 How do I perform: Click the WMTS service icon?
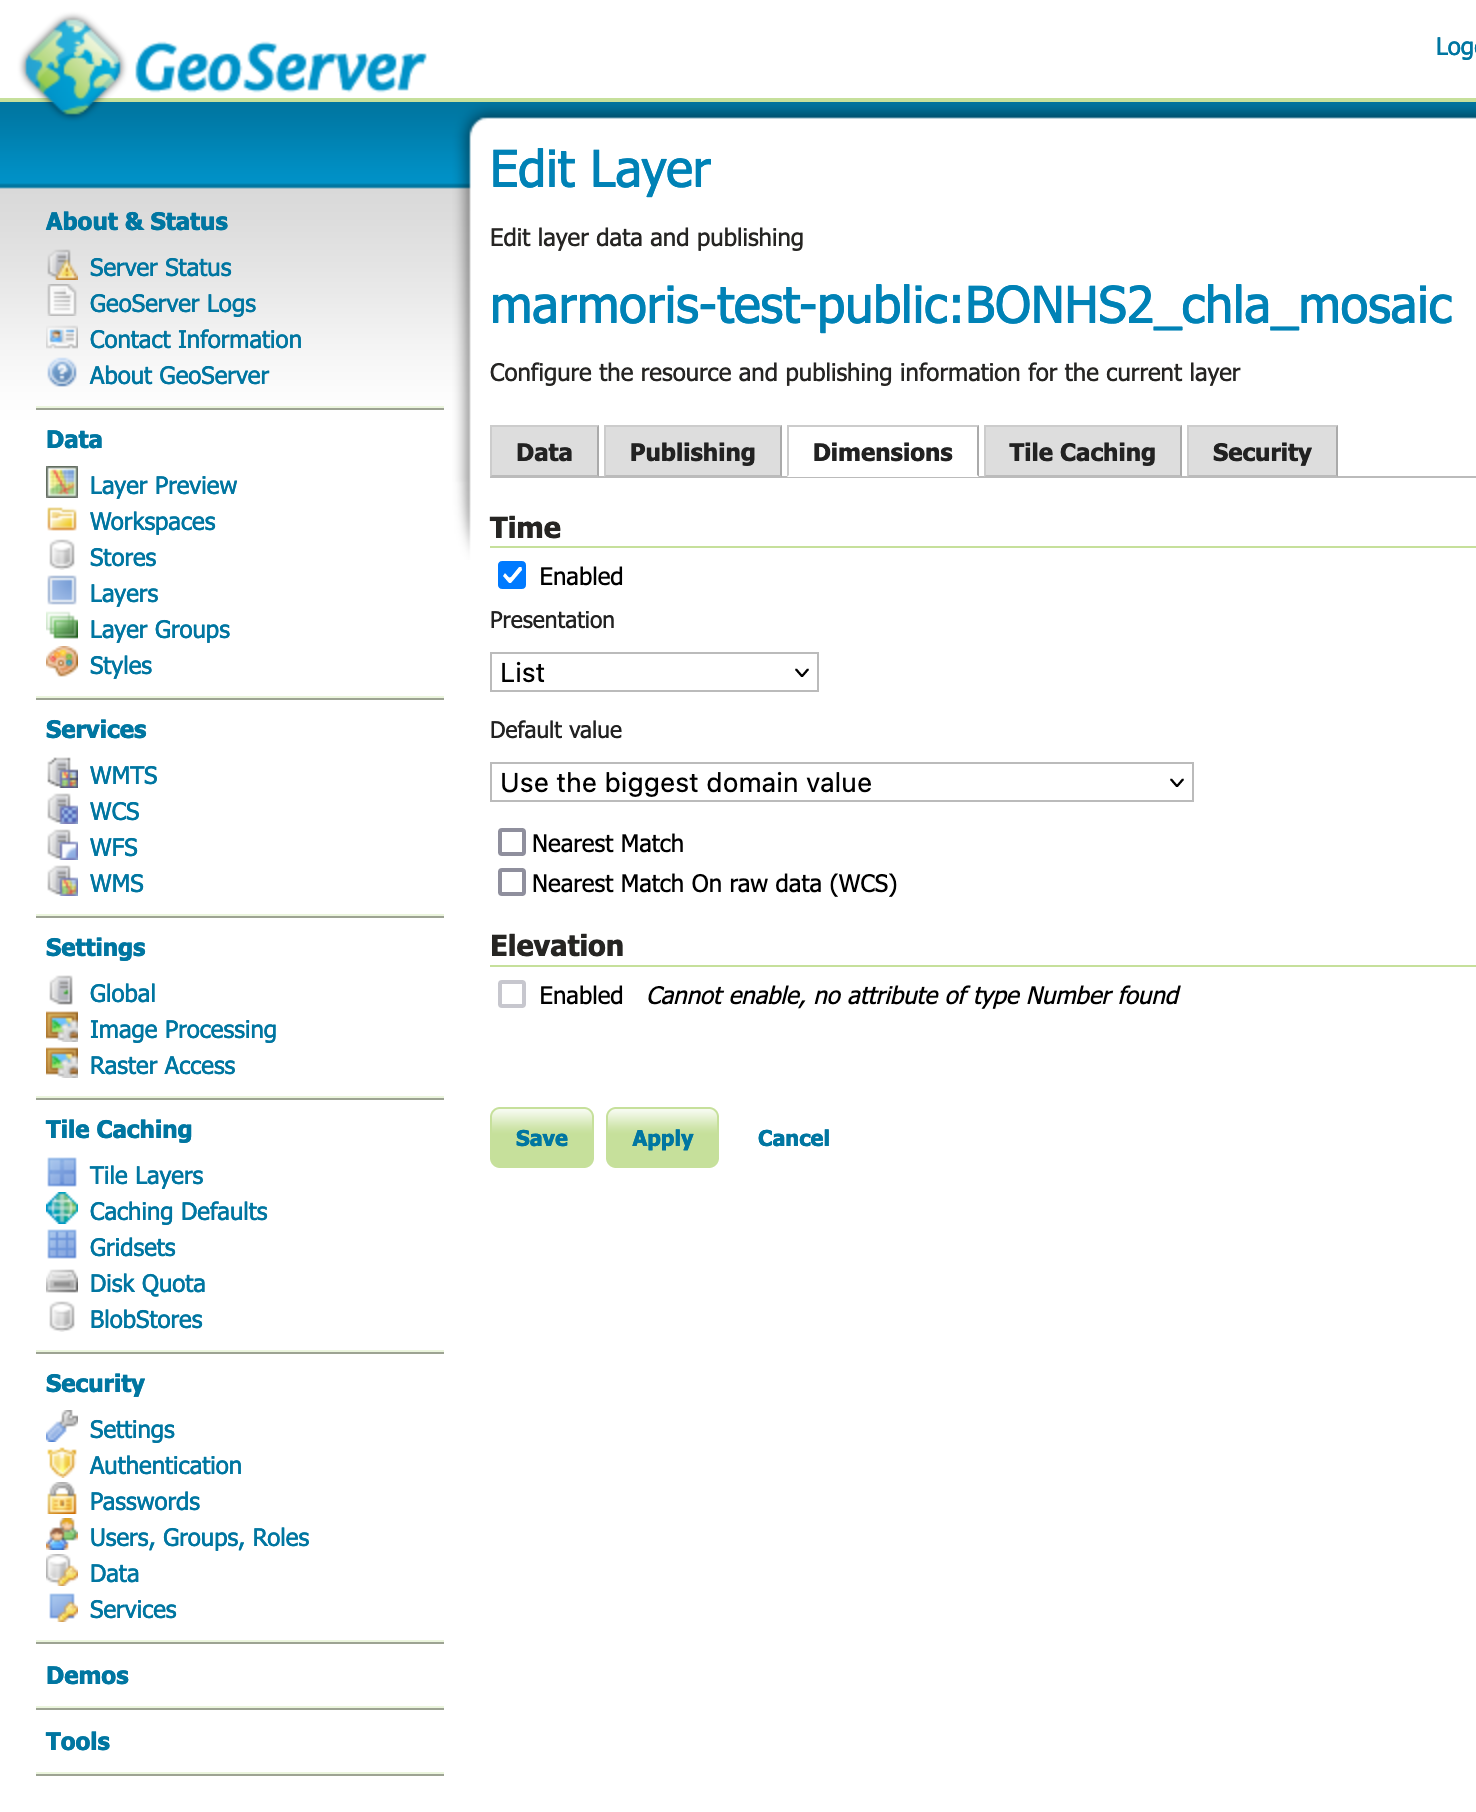point(62,774)
